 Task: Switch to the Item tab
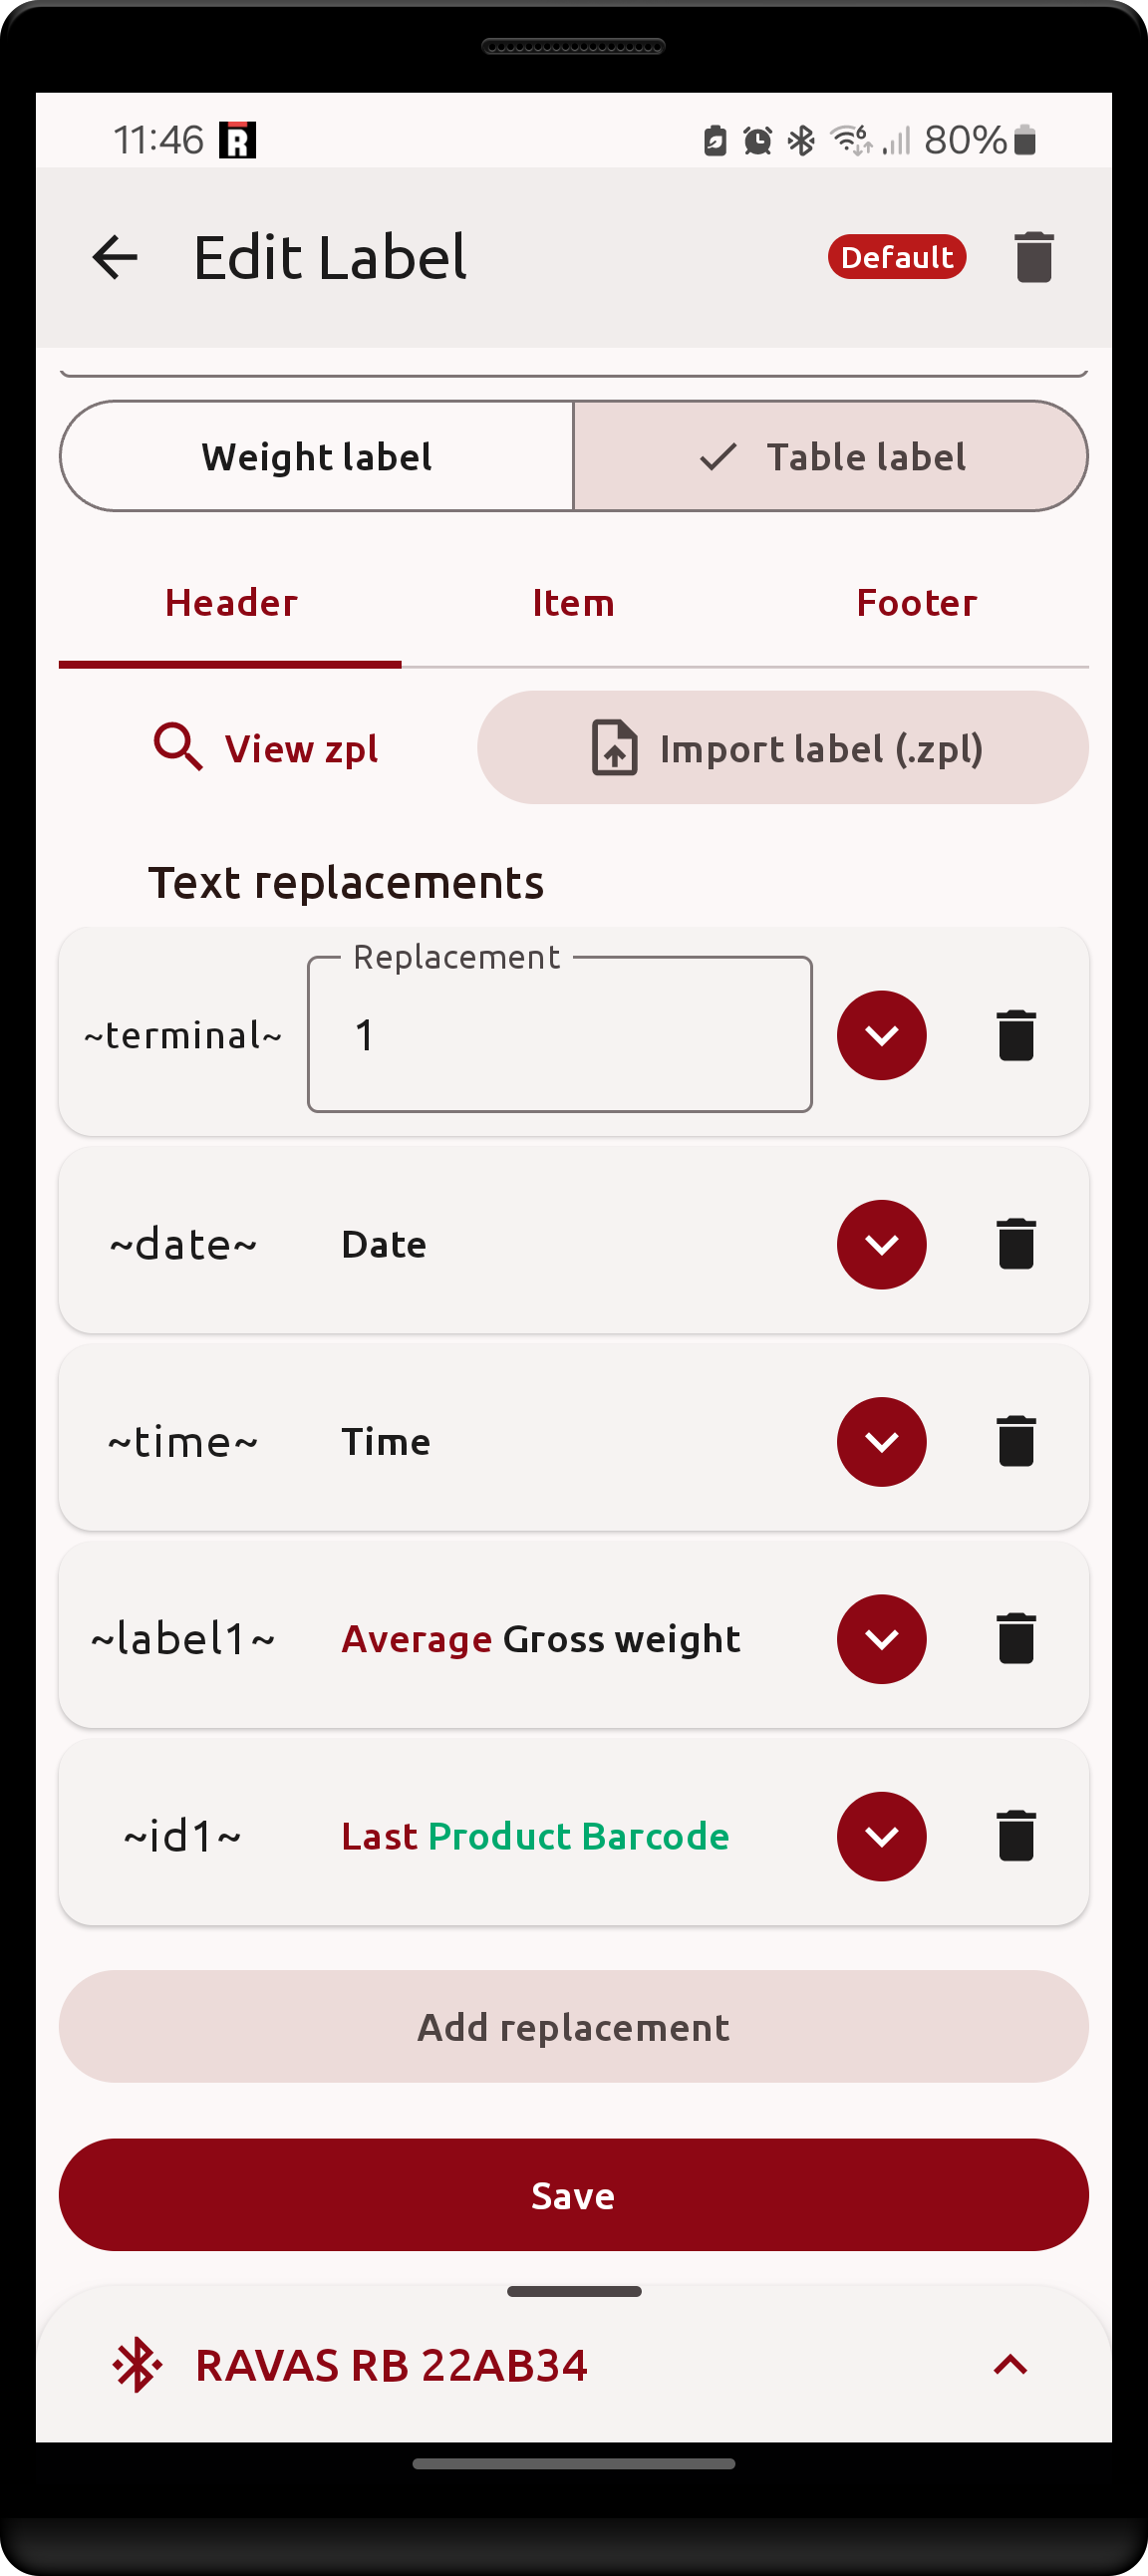[573, 603]
